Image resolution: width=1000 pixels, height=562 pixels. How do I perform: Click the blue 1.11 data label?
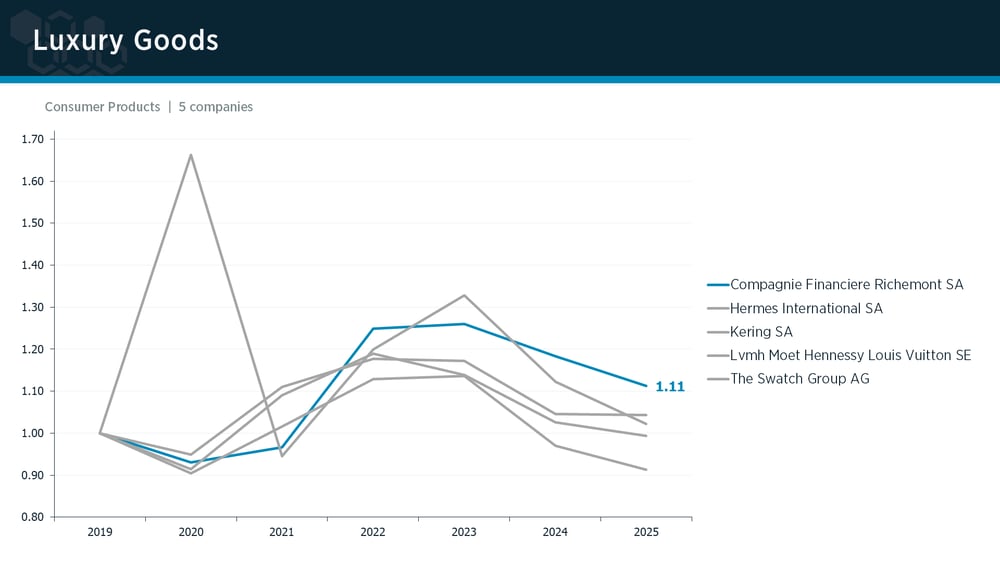tap(670, 387)
